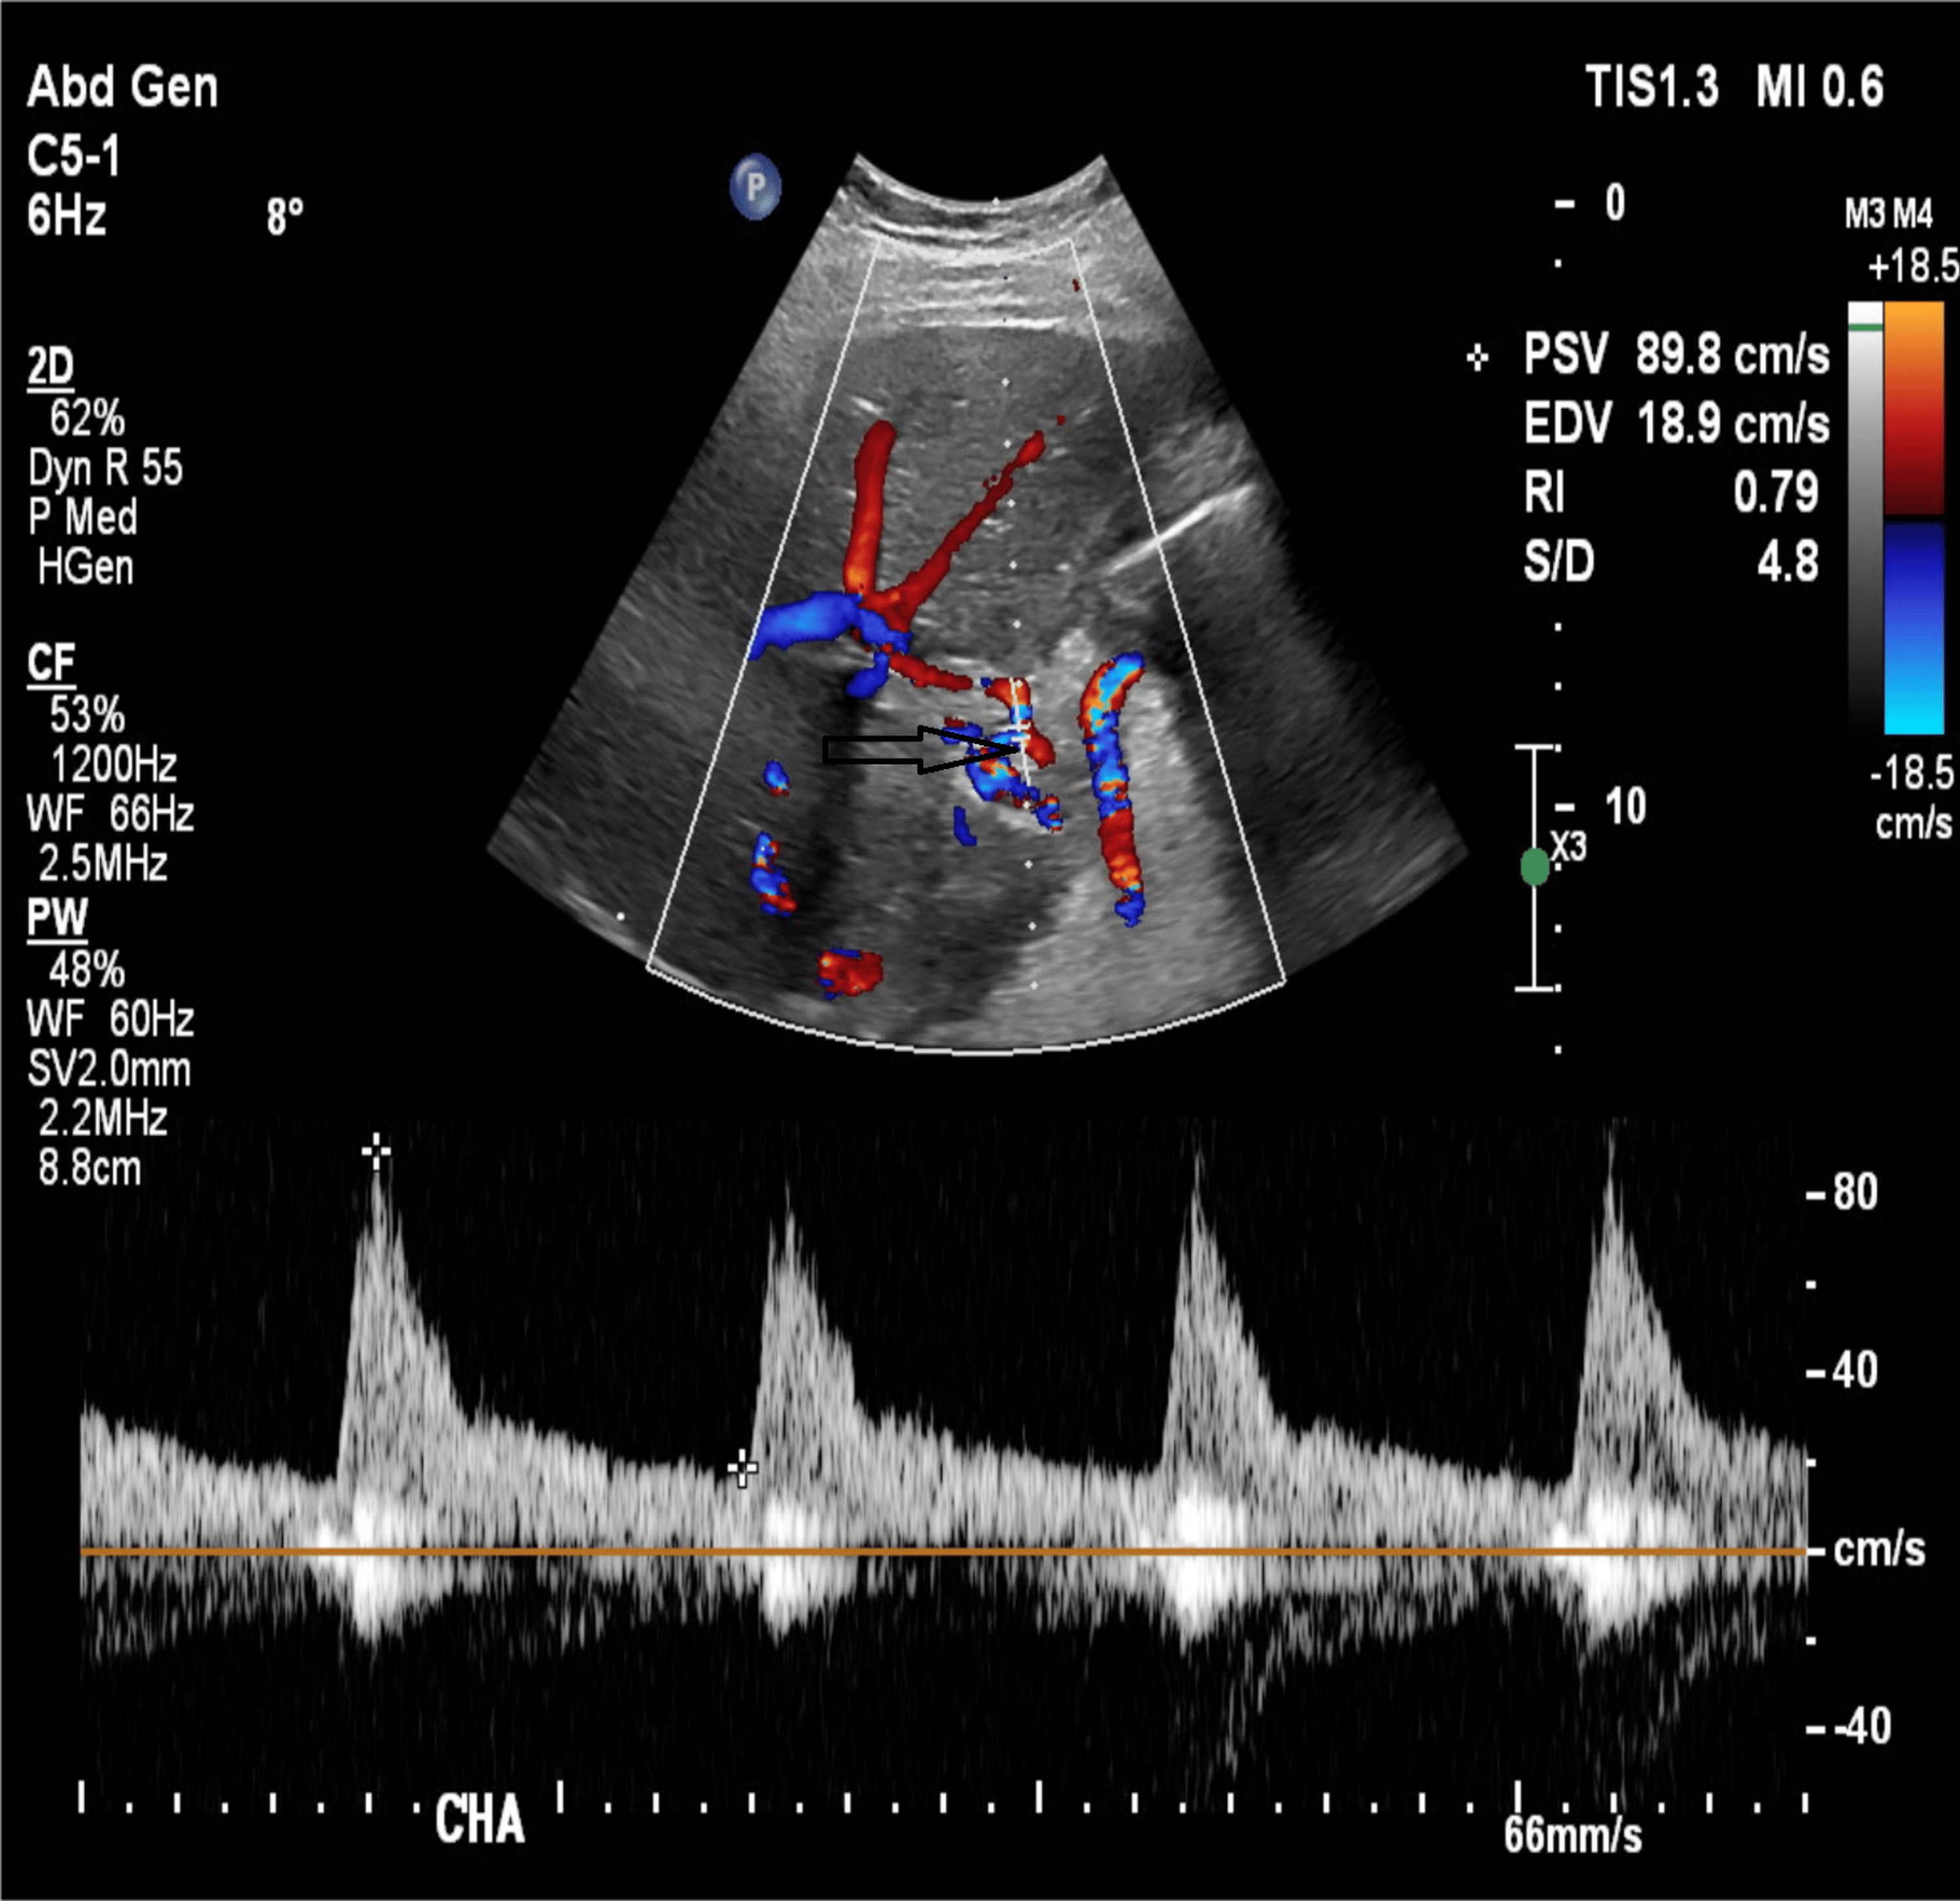Click the HGen setting
The height and width of the screenshot is (1901, 1960).
click(86, 567)
